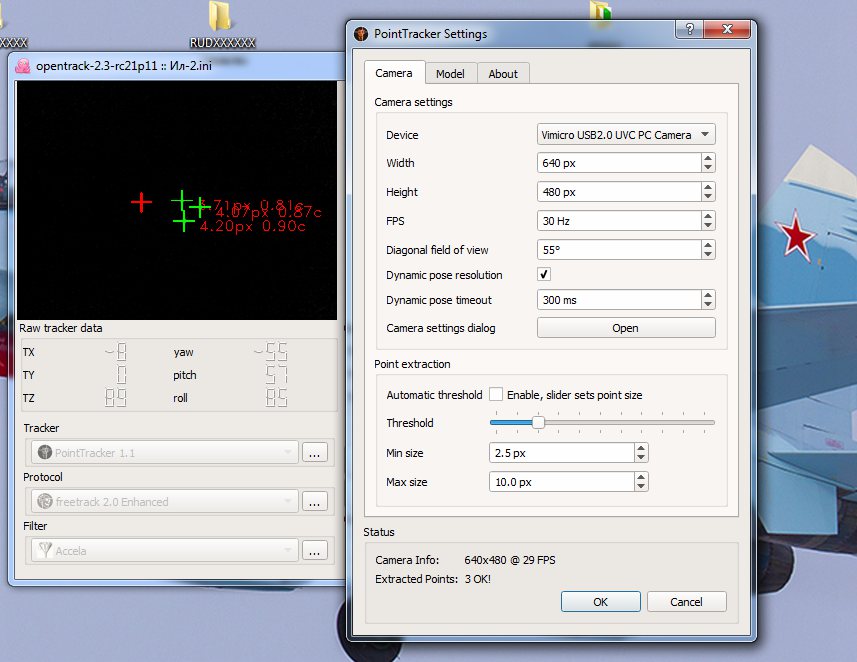Toggle Dynamic pose resolution checkbox
857x662 pixels.
point(544,274)
